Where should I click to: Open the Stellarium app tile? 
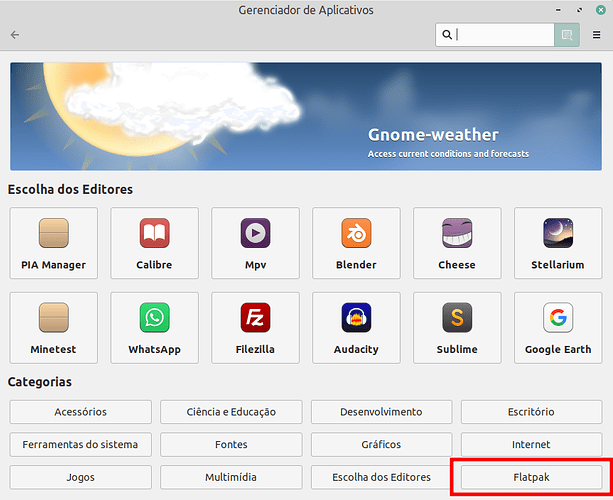tap(558, 243)
